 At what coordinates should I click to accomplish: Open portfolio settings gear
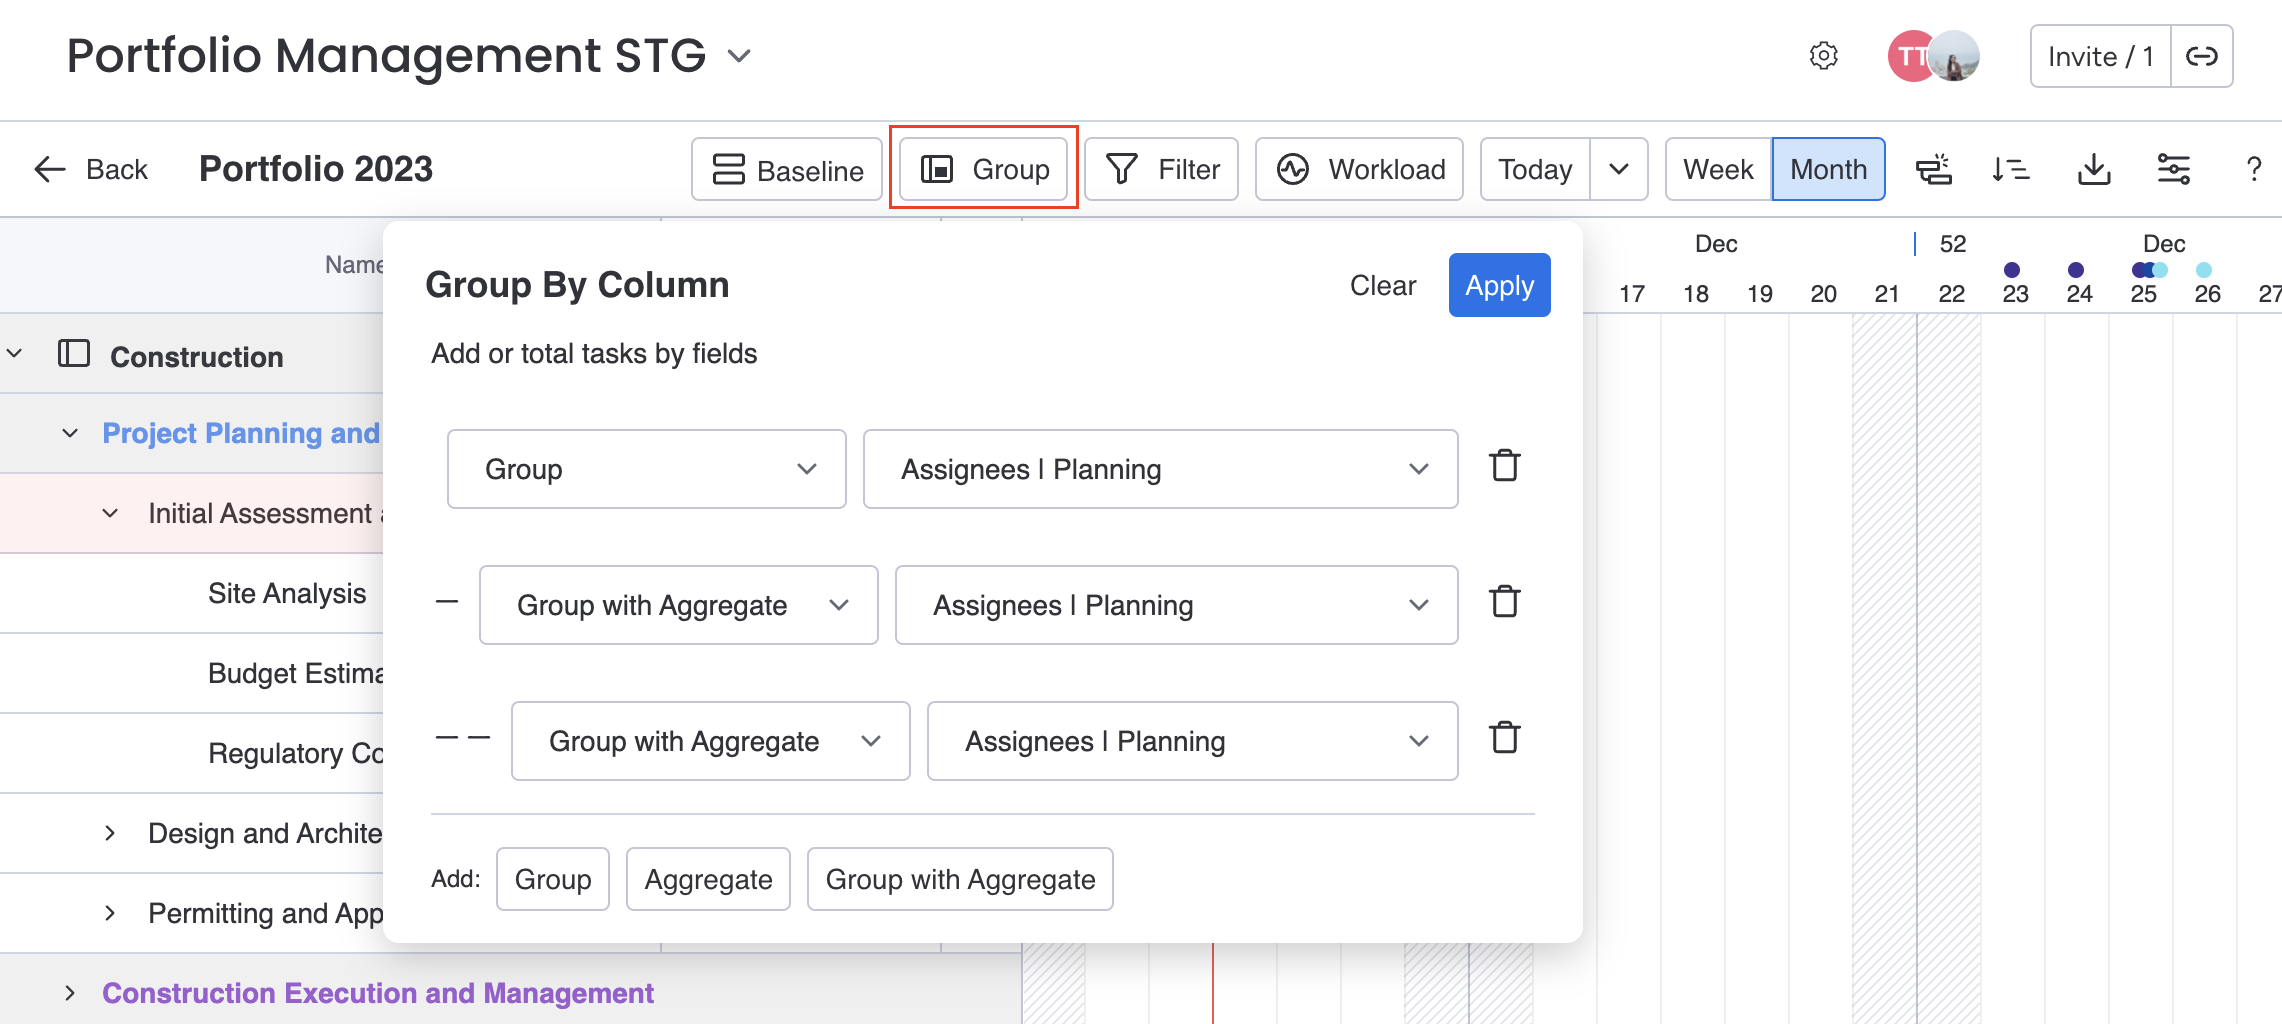coord(1822,56)
